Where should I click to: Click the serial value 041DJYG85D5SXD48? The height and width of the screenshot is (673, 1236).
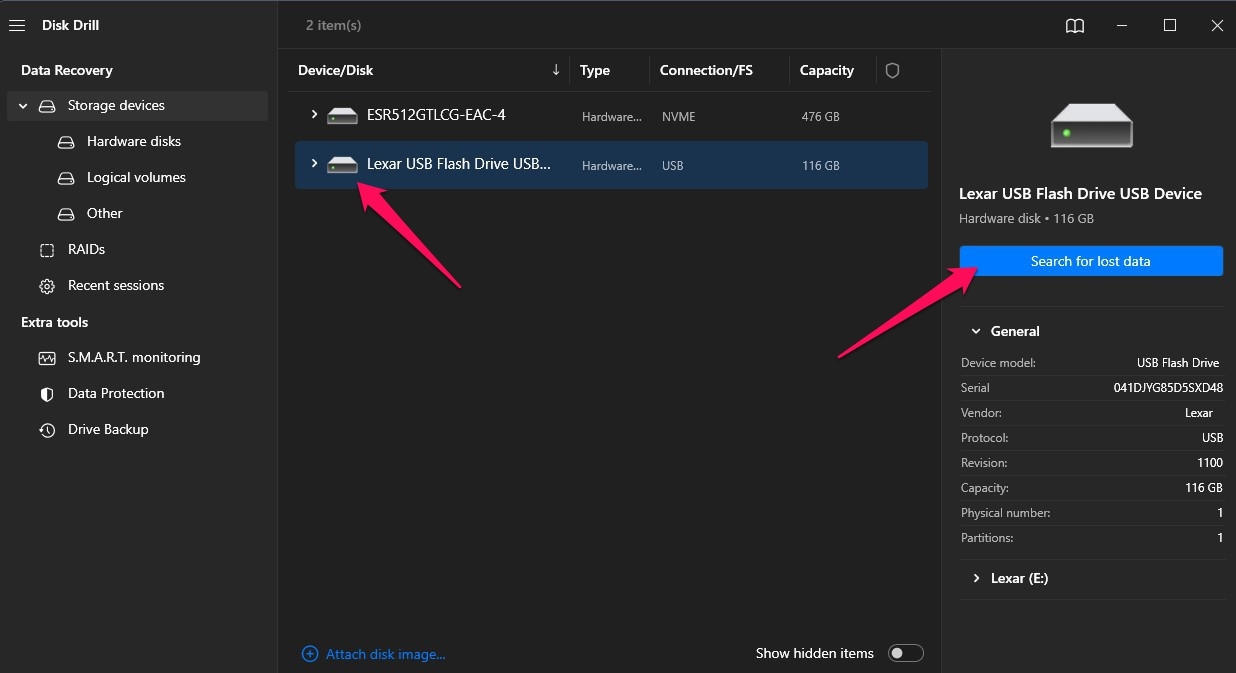[x=1168, y=388]
